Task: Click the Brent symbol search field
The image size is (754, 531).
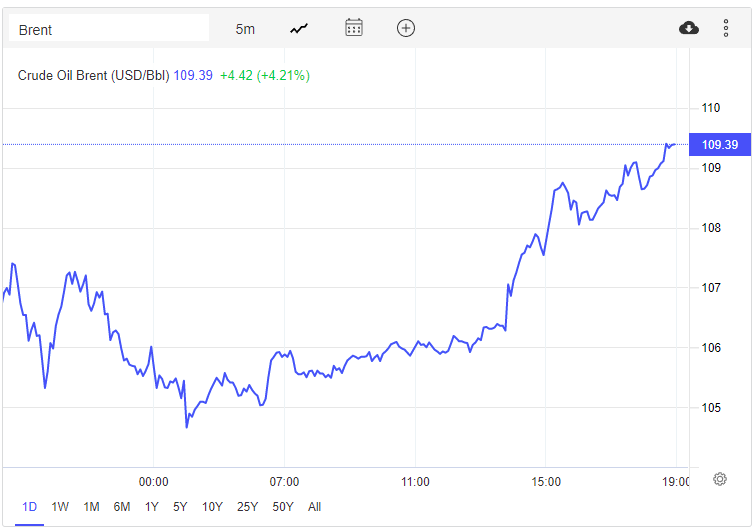Action: point(108,29)
